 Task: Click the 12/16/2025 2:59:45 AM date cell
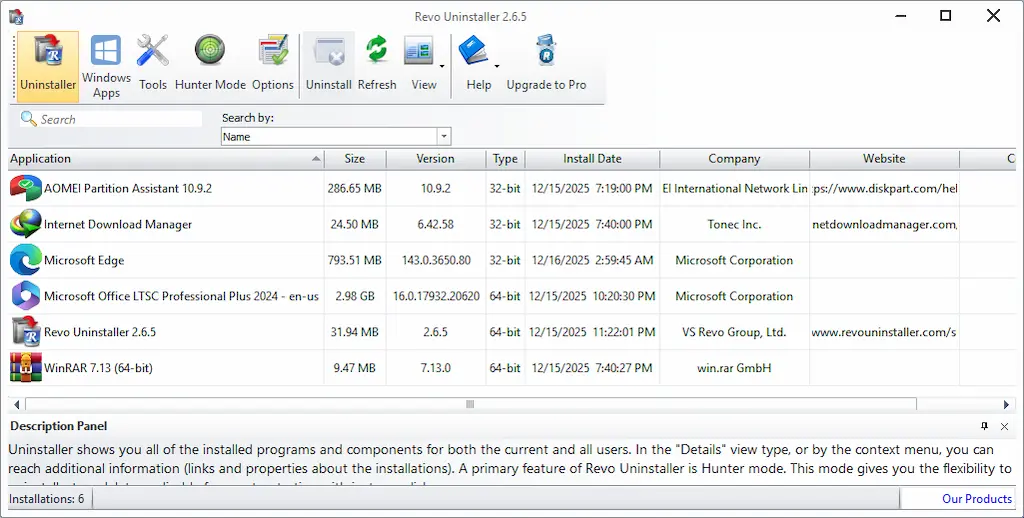point(592,260)
